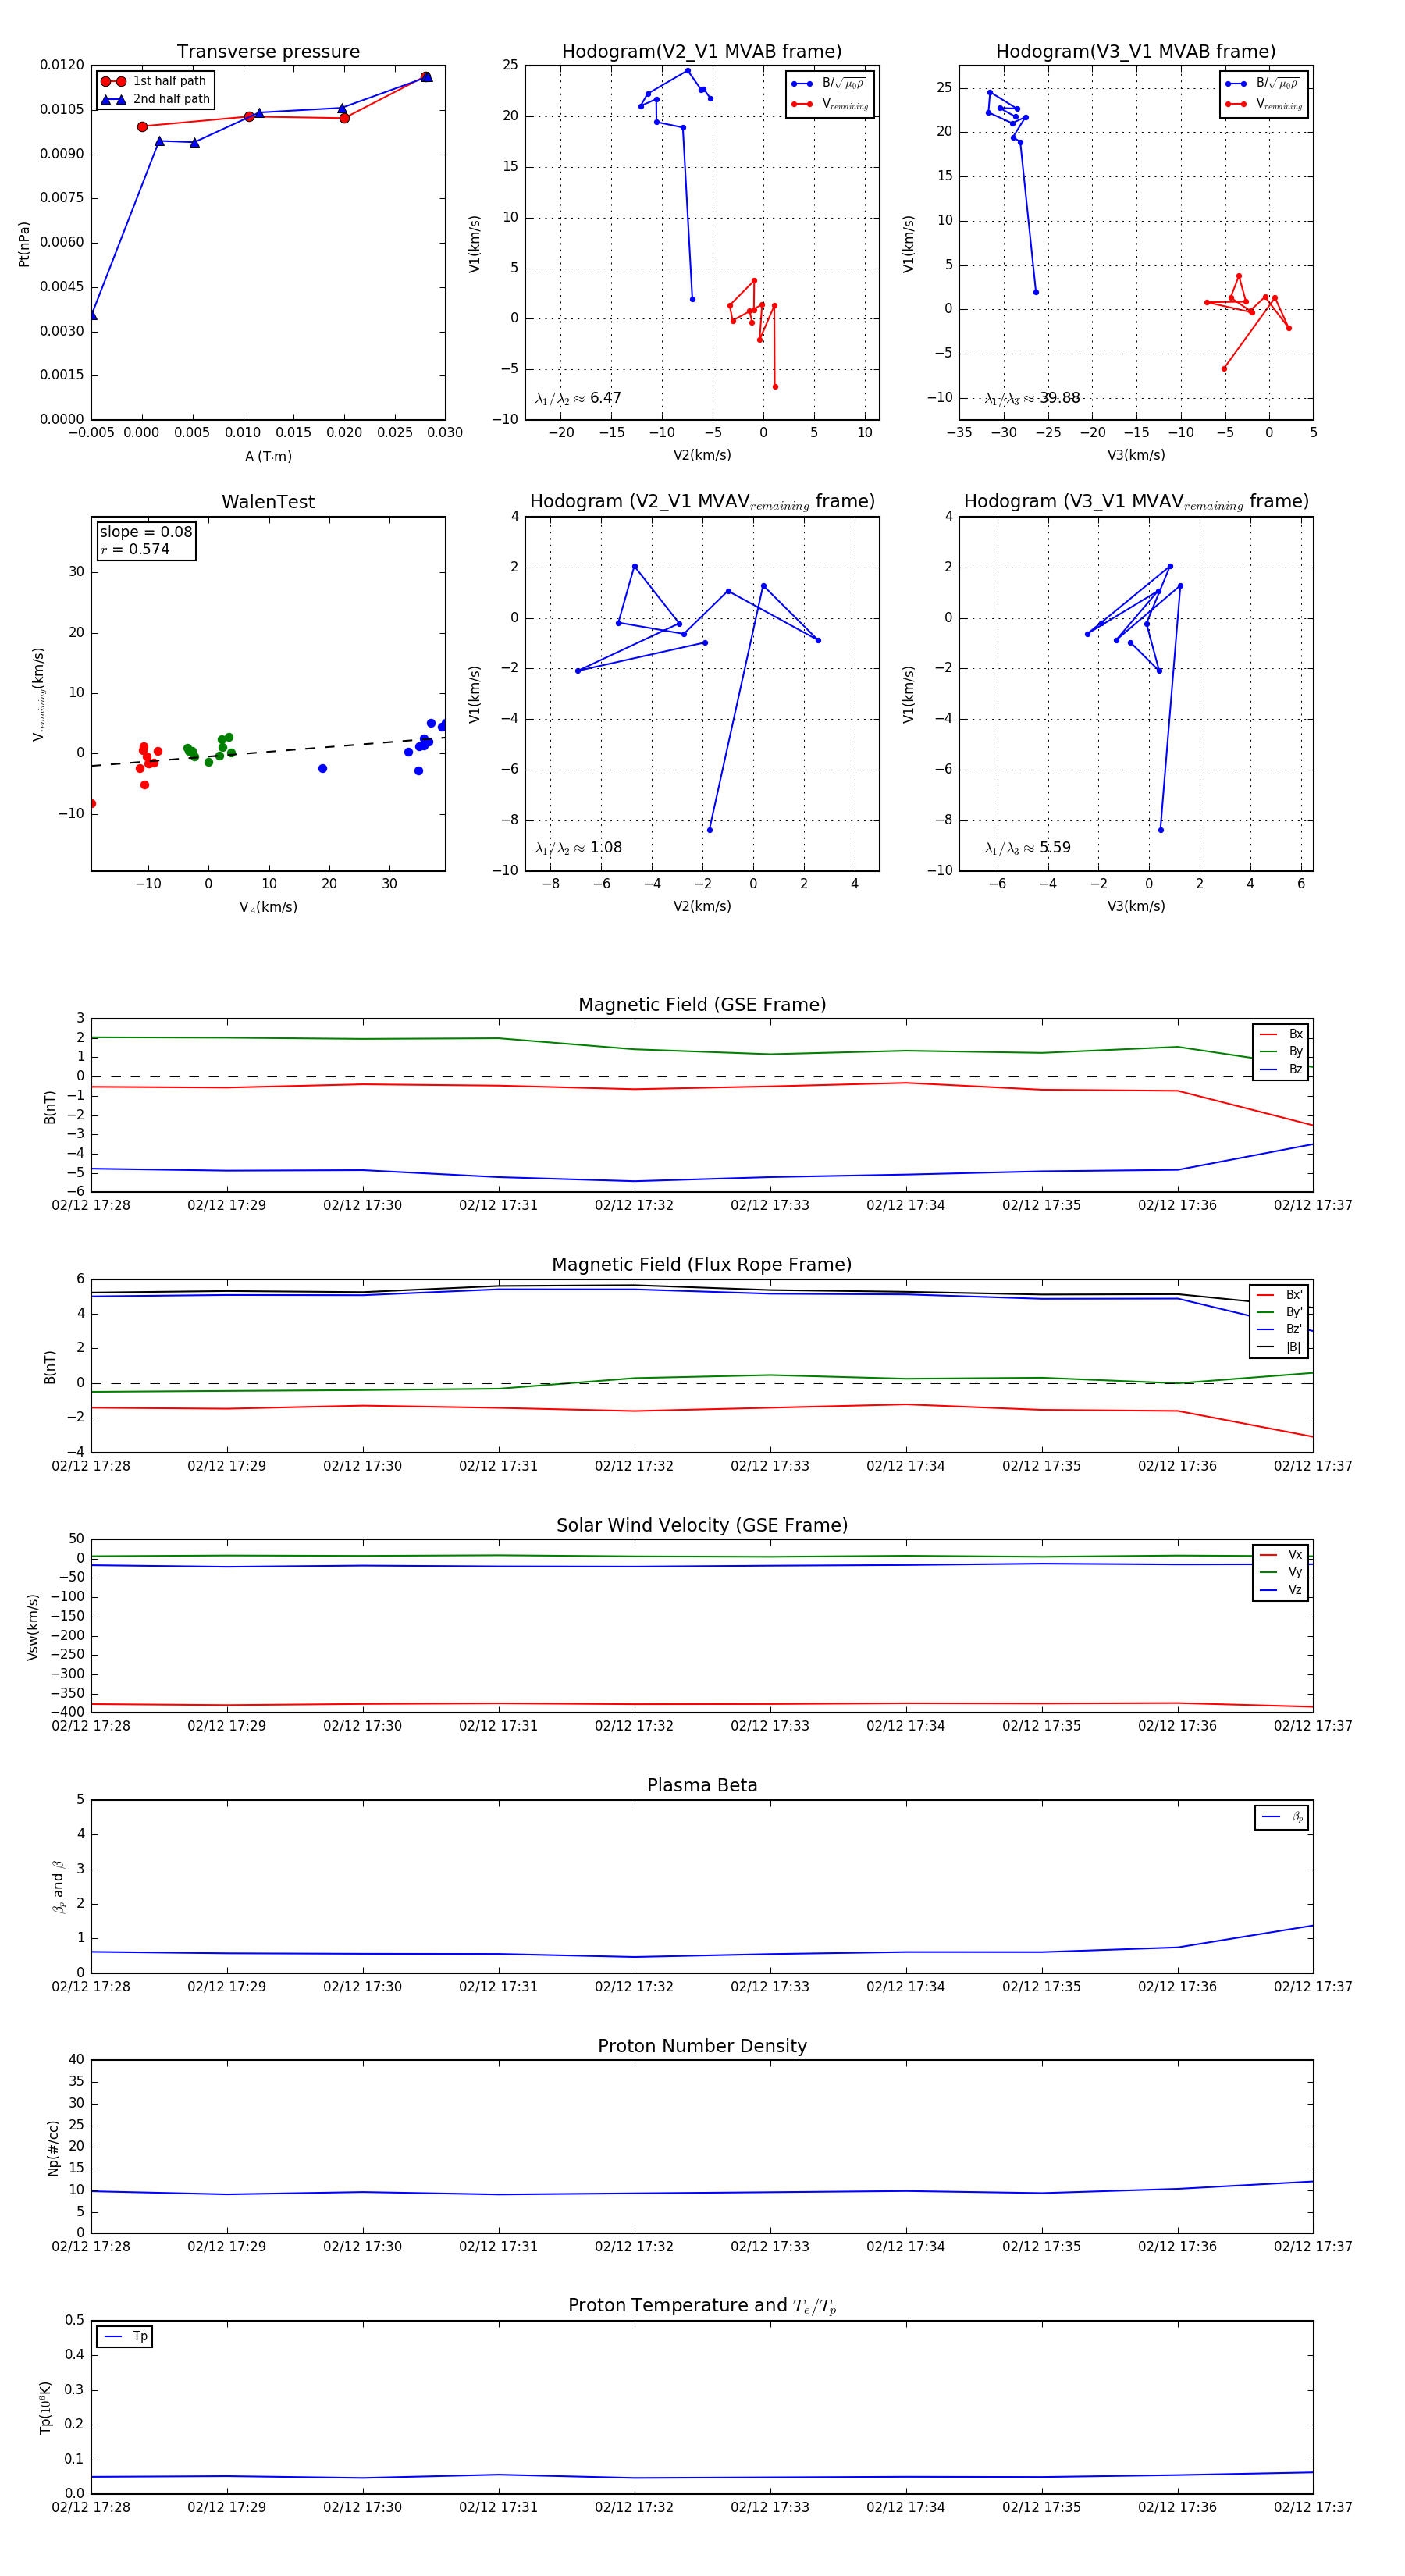
Task: Click the "A (T·m)" x-axis label
Action: click(x=268, y=457)
